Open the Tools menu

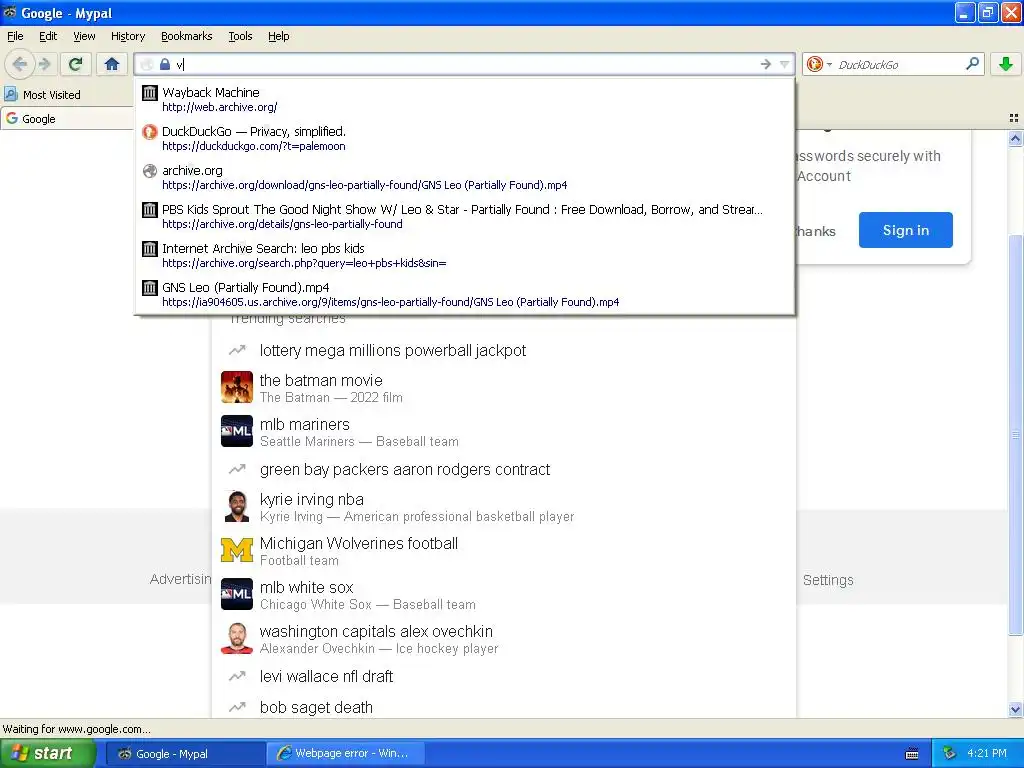[240, 36]
